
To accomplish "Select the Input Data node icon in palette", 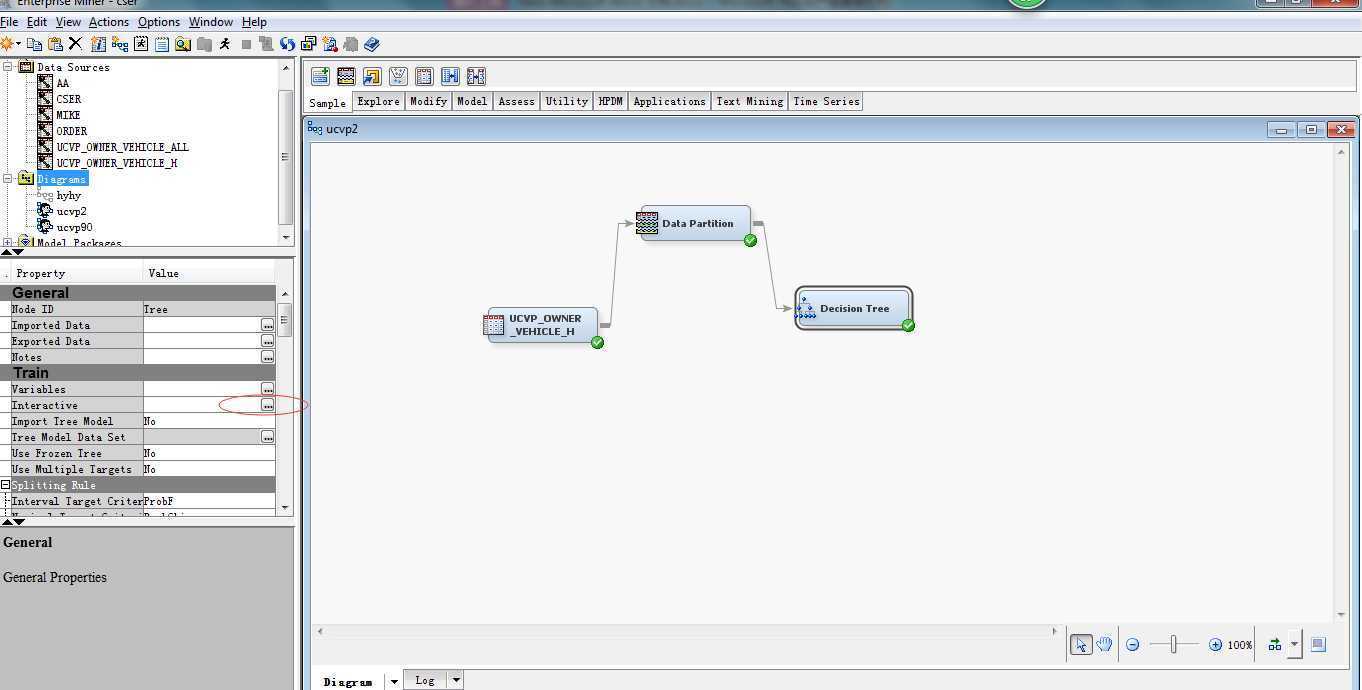I will [x=424, y=76].
